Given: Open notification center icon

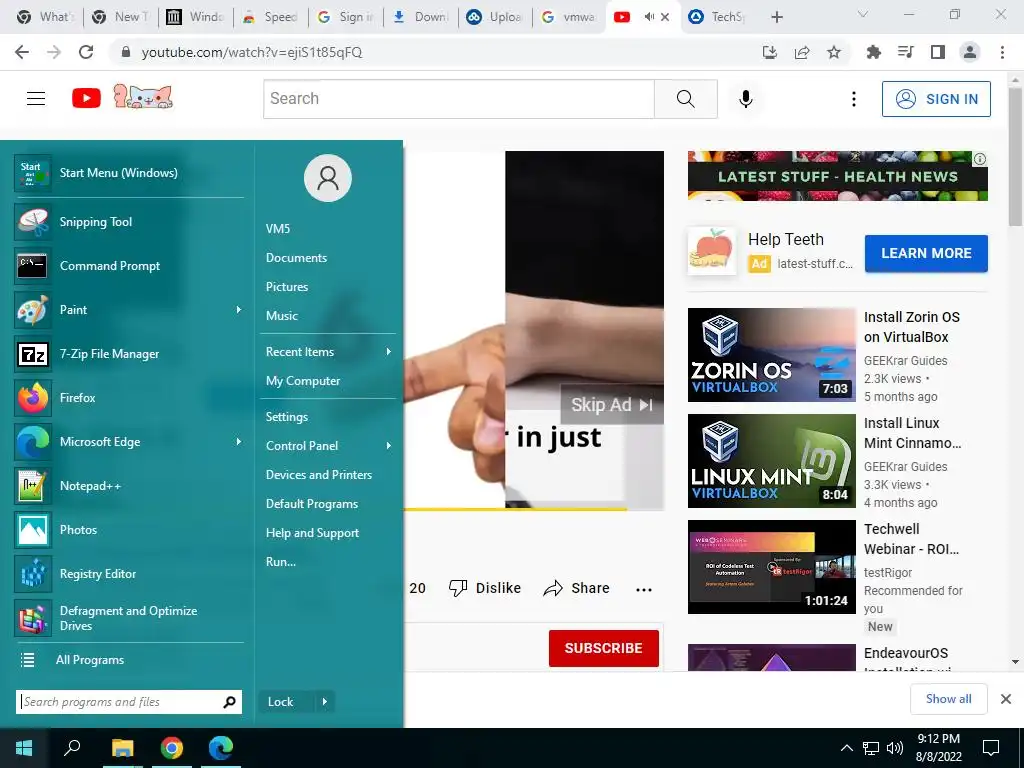Looking at the screenshot, I should 991,748.
